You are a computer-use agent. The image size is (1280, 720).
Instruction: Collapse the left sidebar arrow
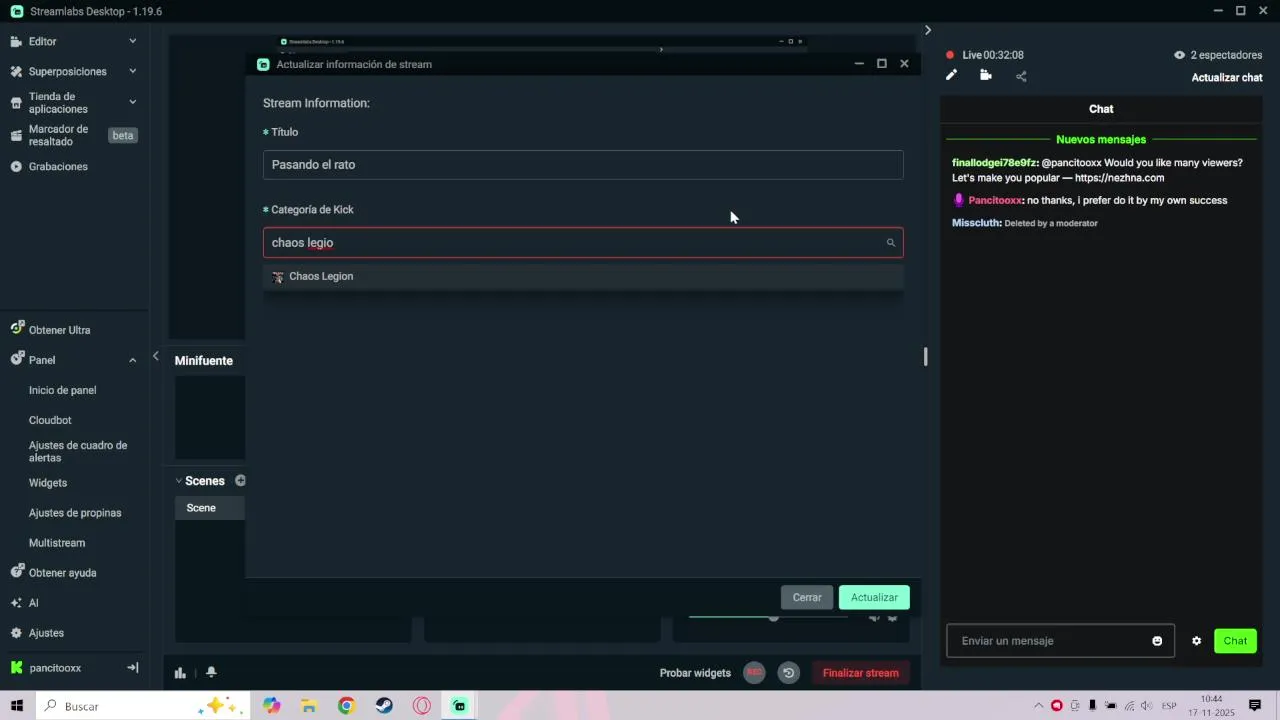point(156,356)
